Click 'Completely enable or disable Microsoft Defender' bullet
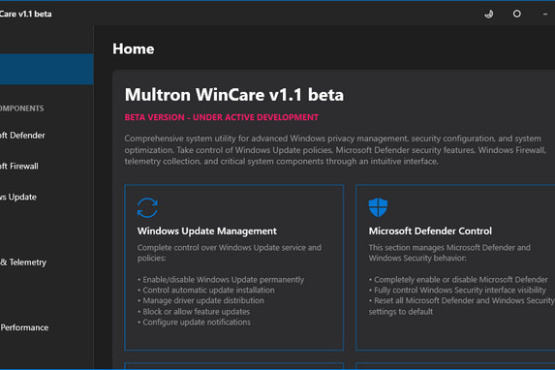The height and width of the screenshot is (370, 555). pyautogui.click(x=458, y=280)
